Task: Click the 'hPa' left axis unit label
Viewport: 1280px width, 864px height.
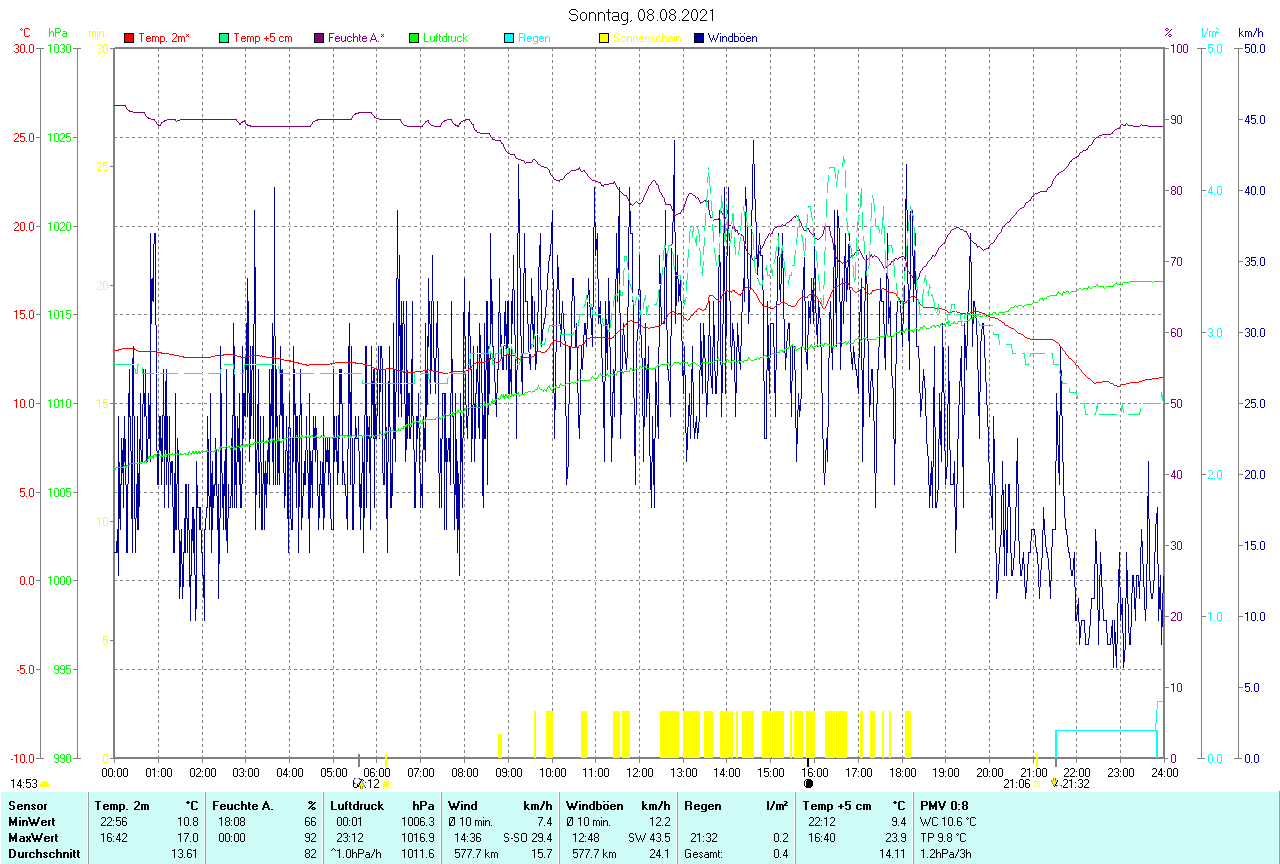Action: click(58, 33)
